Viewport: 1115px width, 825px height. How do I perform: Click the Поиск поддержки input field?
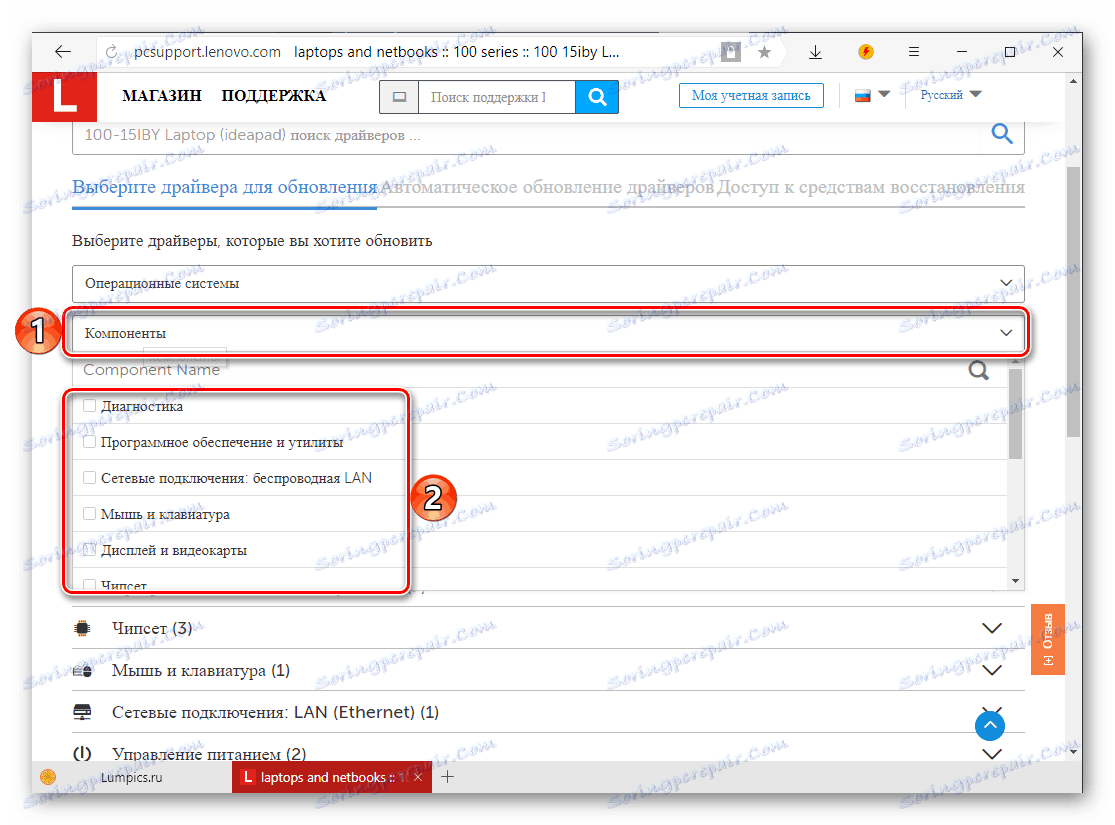coord(497,97)
